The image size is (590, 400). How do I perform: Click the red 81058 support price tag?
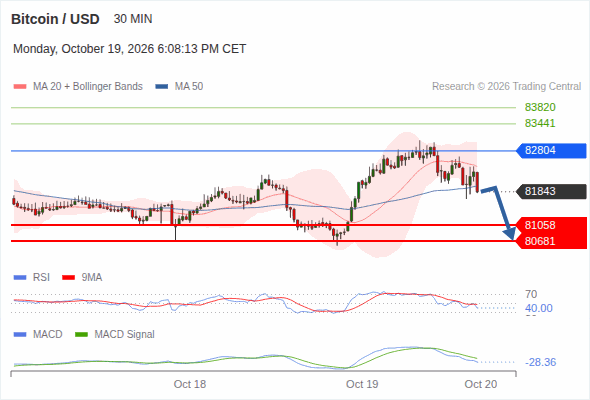(551, 225)
